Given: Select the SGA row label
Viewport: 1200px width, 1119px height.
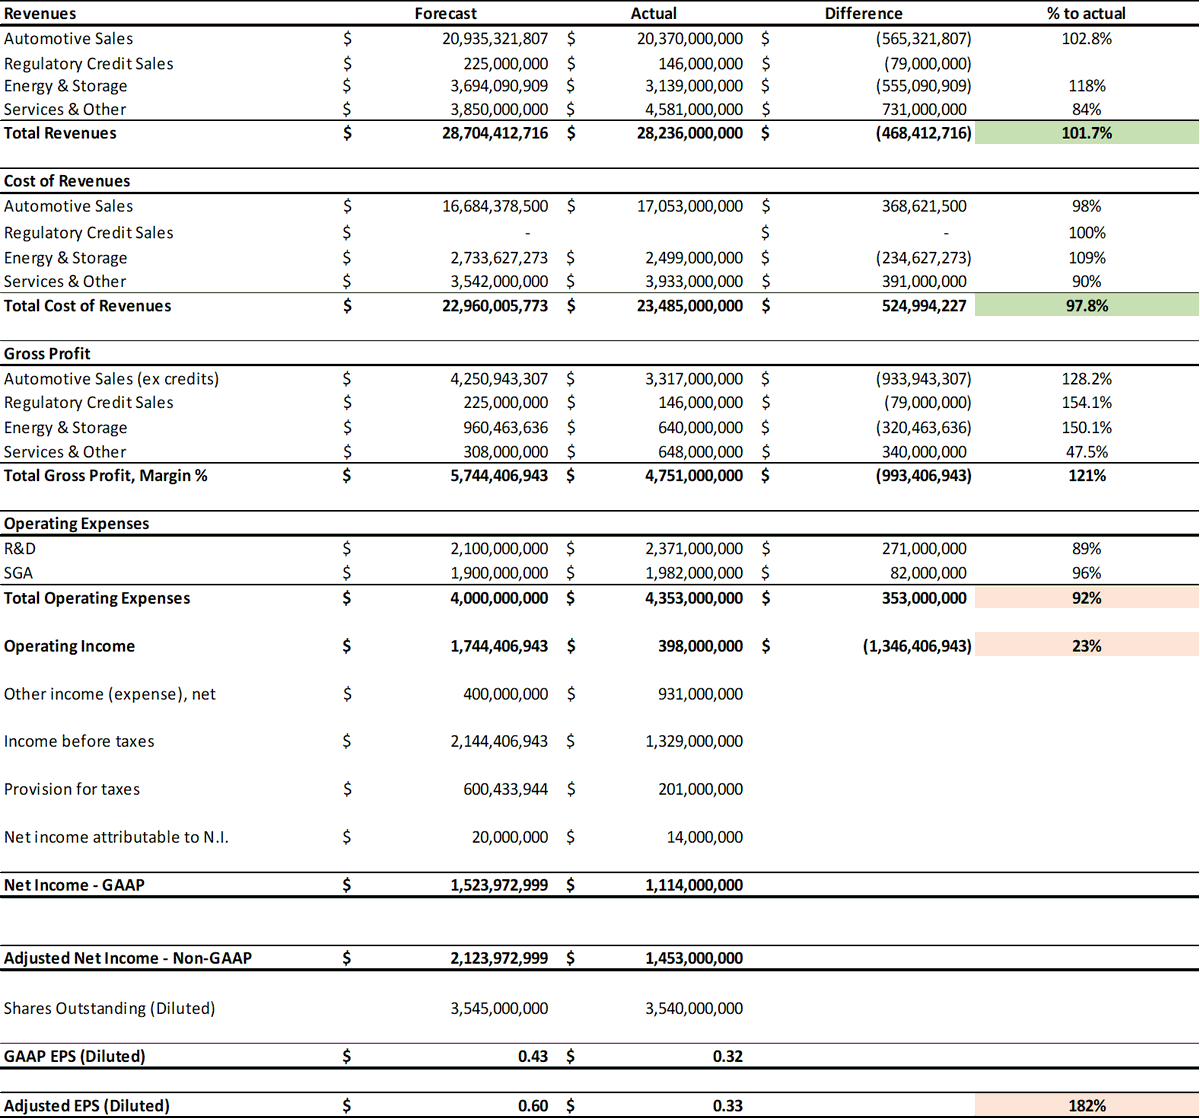Looking at the screenshot, I should point(18,573).
